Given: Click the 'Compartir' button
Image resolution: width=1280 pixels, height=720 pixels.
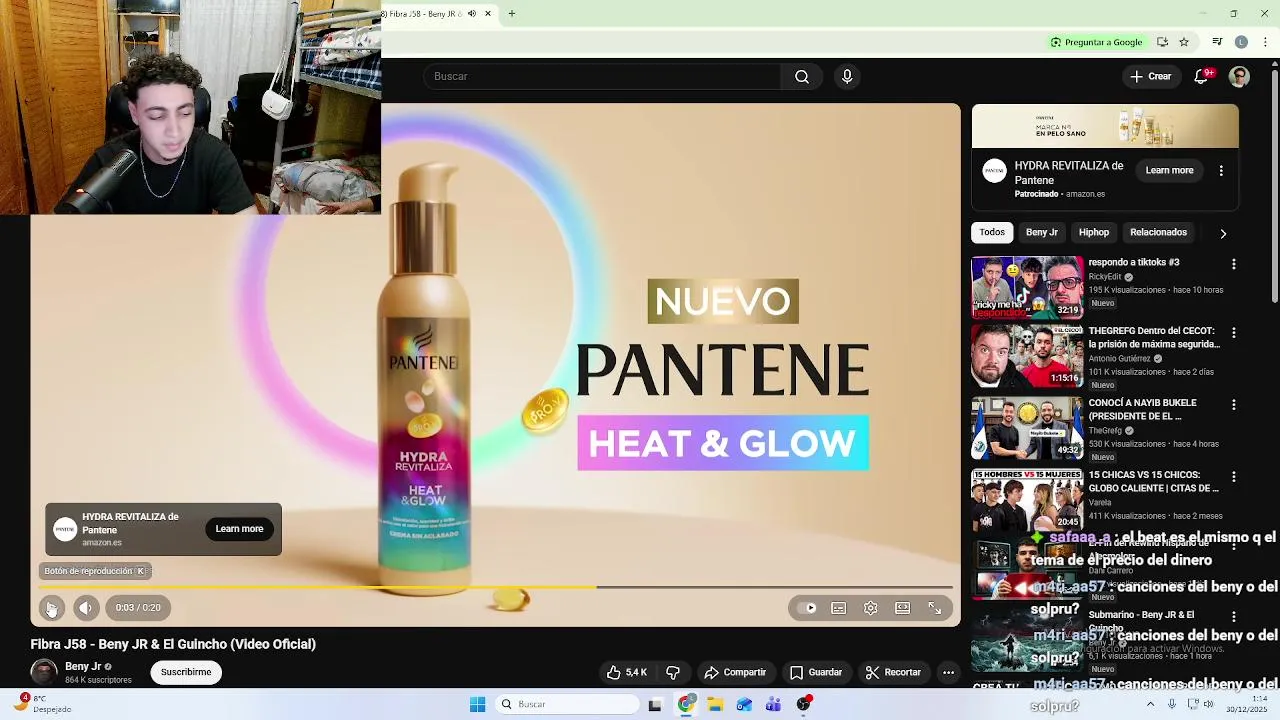Looking at the screenshot, I should point(735,673).
